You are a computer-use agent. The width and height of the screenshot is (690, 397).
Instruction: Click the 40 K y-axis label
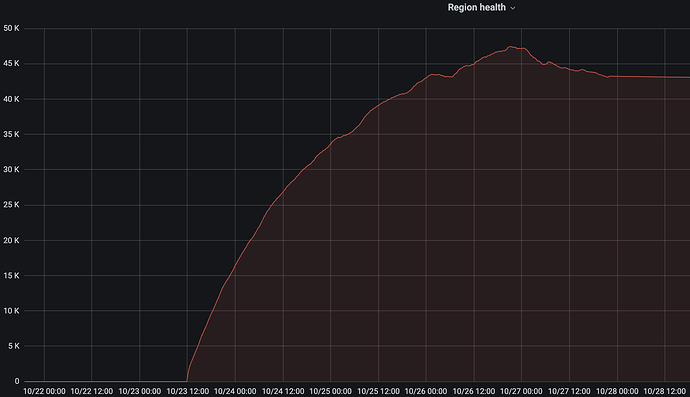click(x=11, y=99)
